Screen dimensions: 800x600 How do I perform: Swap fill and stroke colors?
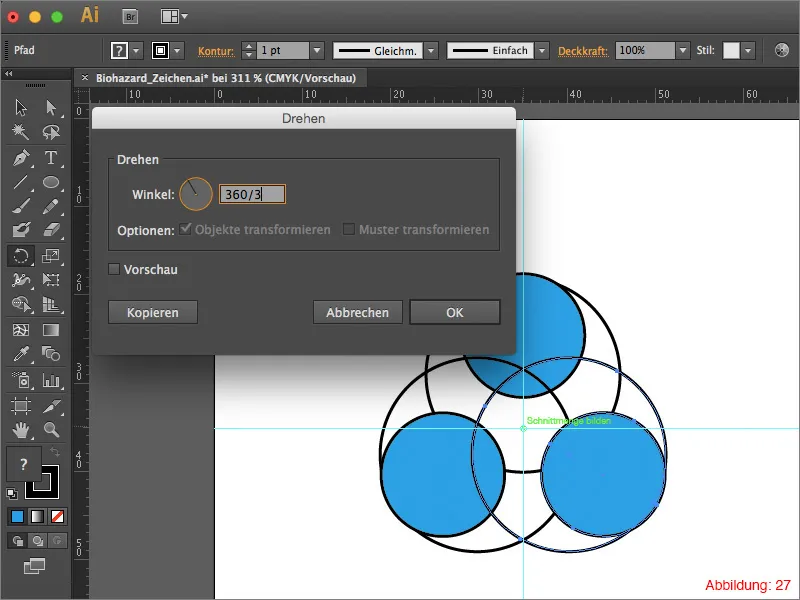tap(55, 452)
